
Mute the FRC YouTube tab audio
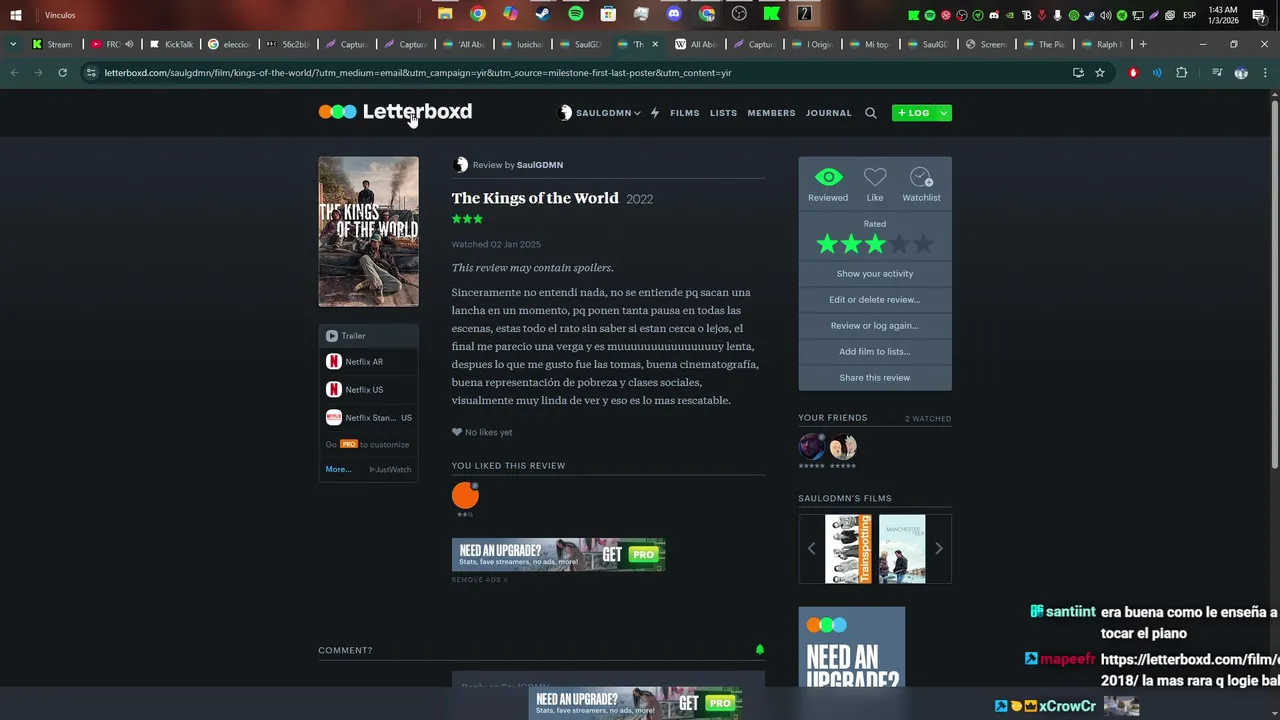[129, 44]
